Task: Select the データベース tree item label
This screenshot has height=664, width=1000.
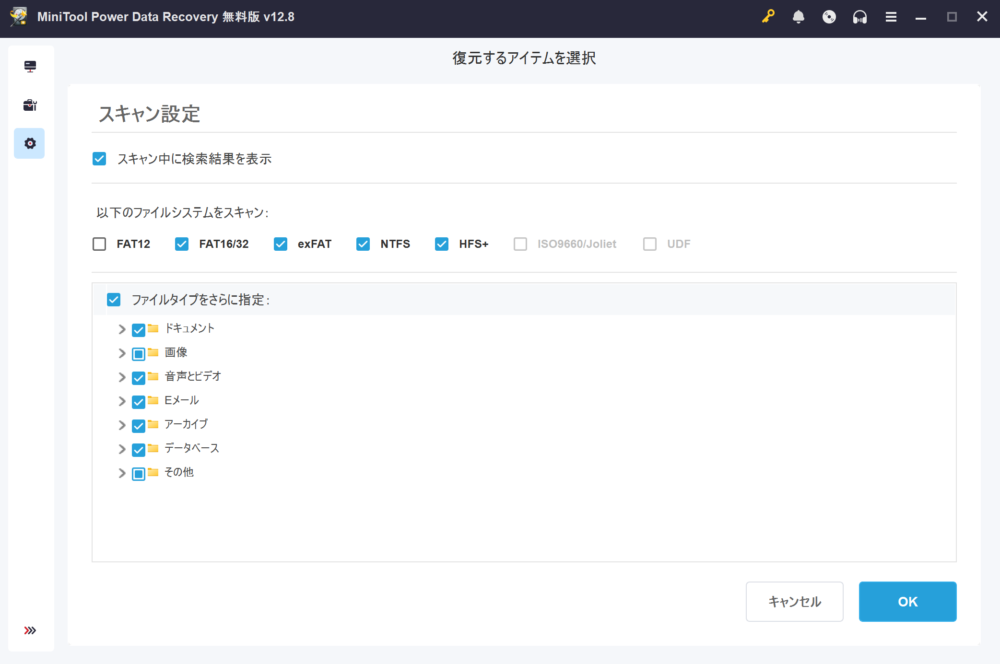Action: pyautogui.click(x=191, y=448)
